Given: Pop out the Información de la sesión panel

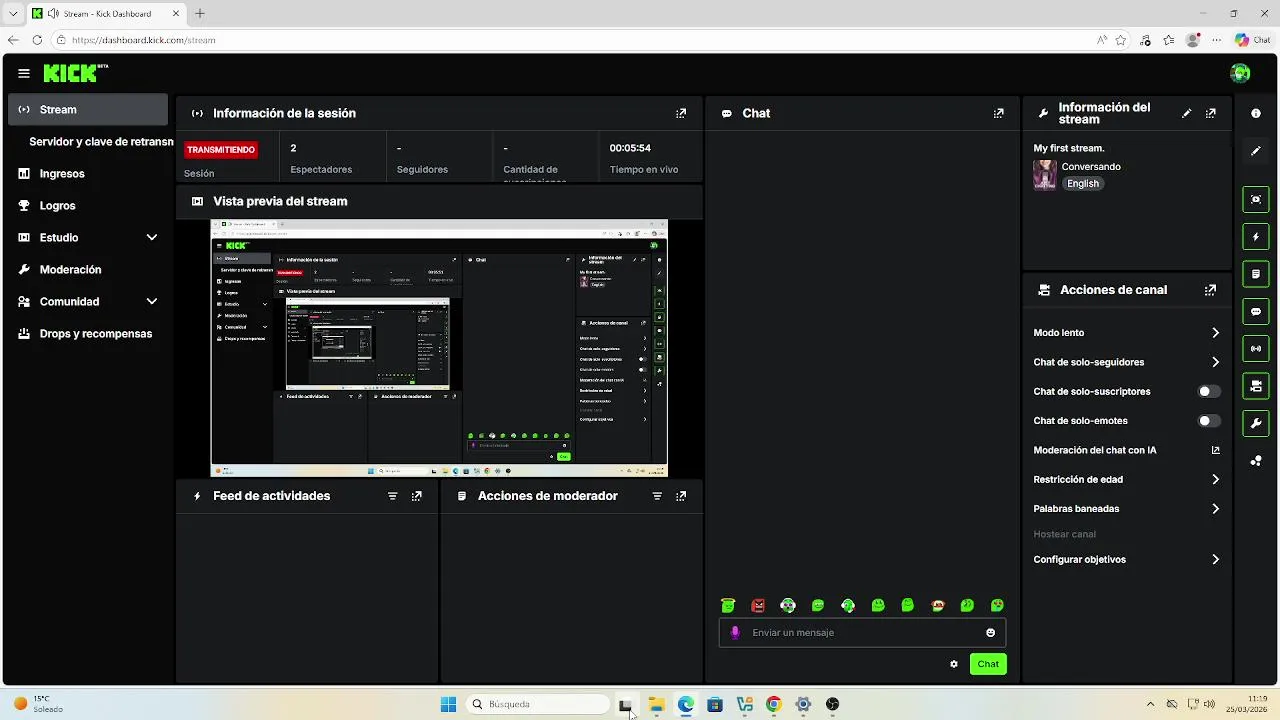Looking at the screenshot, I should [681, 113].
